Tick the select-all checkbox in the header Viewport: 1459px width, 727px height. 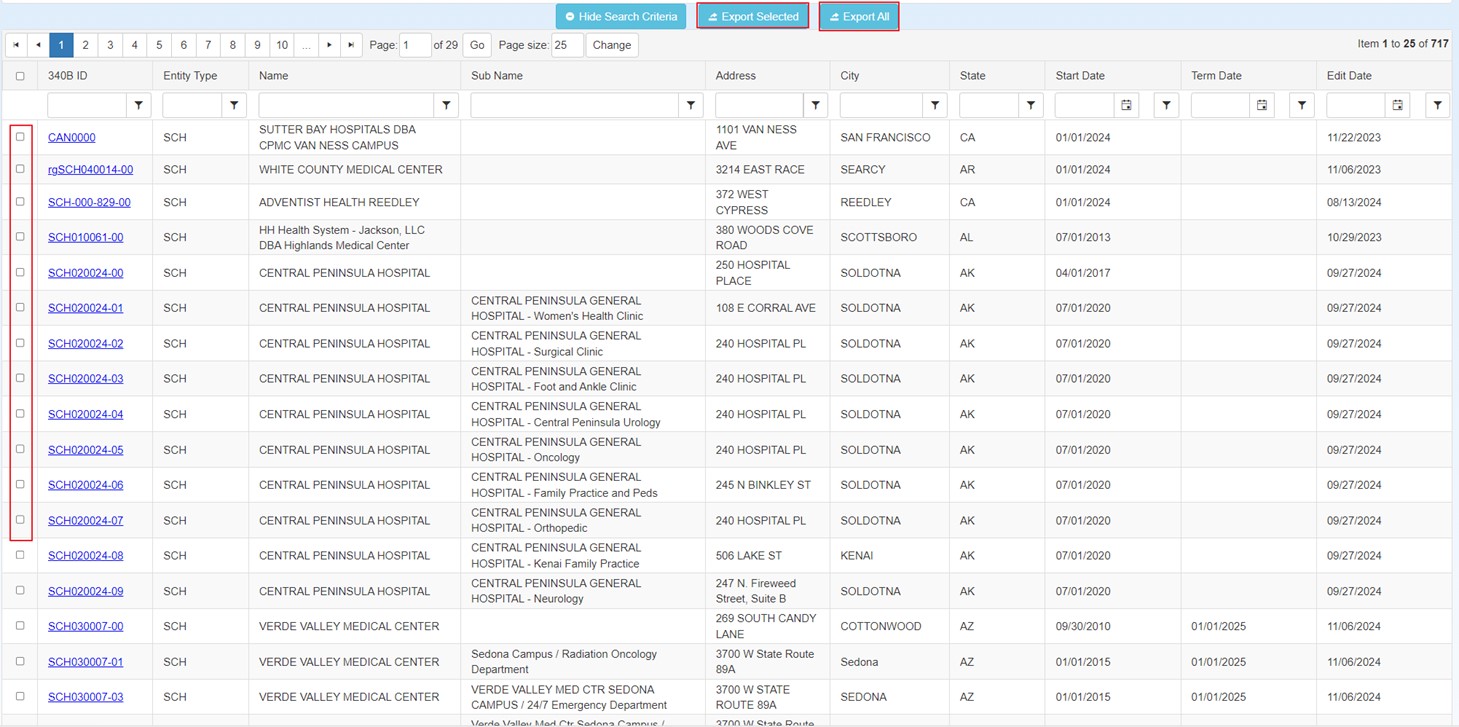[20, 76]
